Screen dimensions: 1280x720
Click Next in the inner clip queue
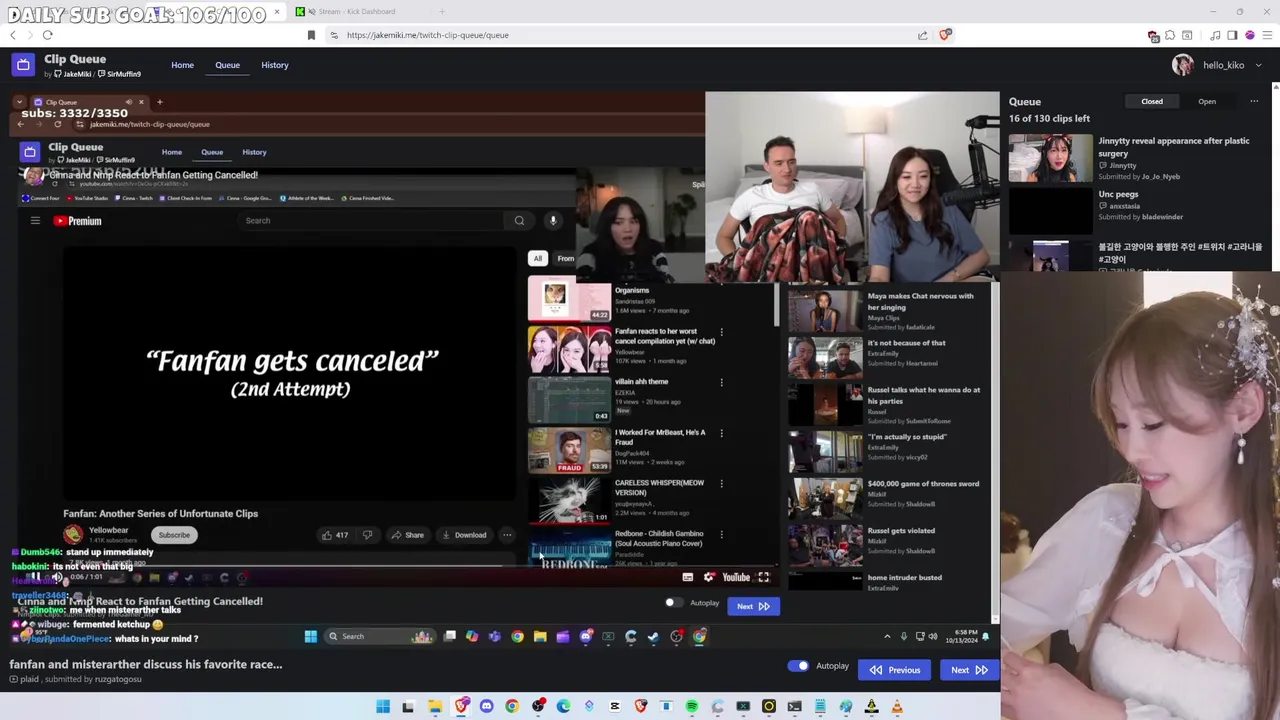[x=753, y=606]
